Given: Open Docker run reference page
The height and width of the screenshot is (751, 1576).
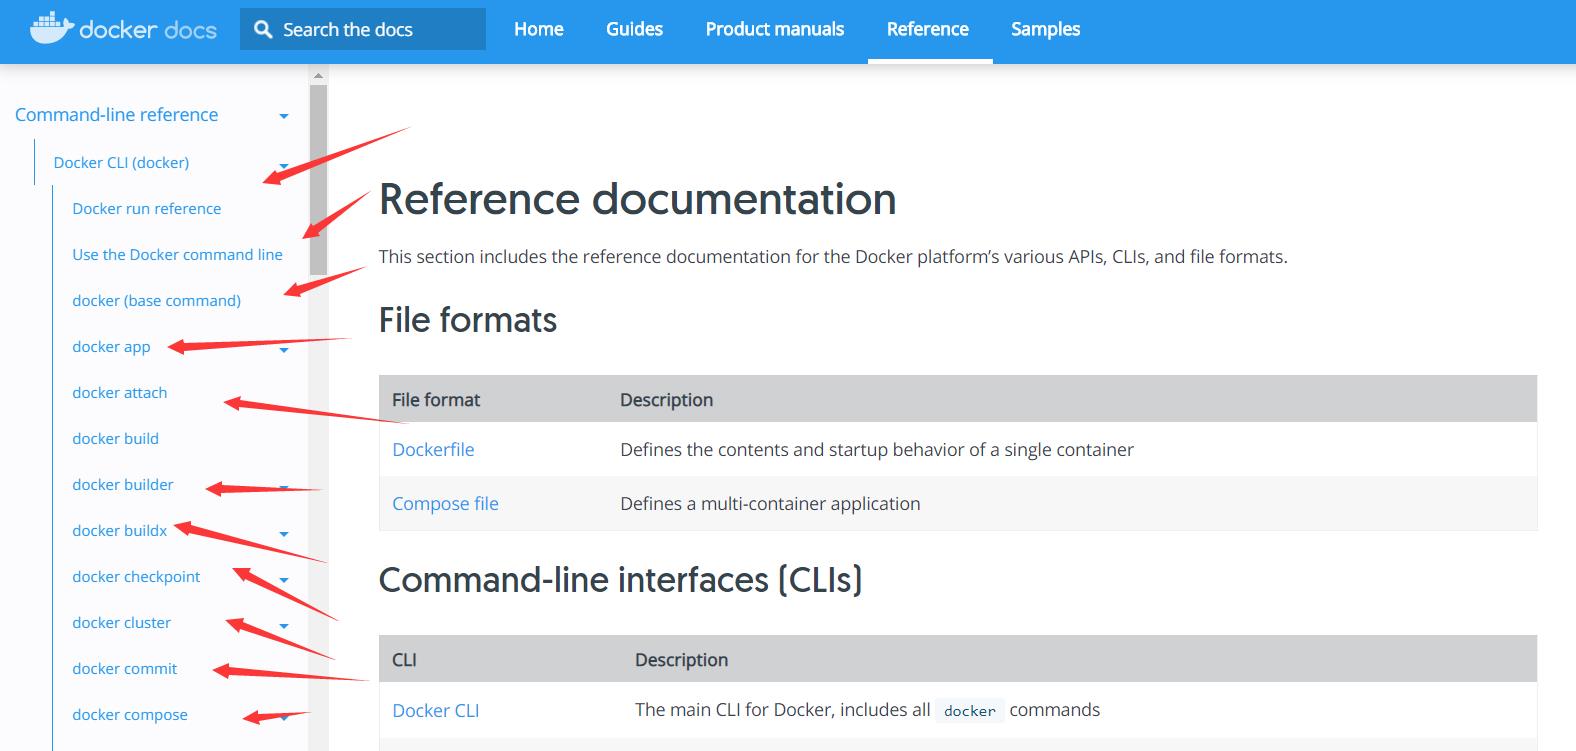Looking at the screenshot, I should 147,208.
